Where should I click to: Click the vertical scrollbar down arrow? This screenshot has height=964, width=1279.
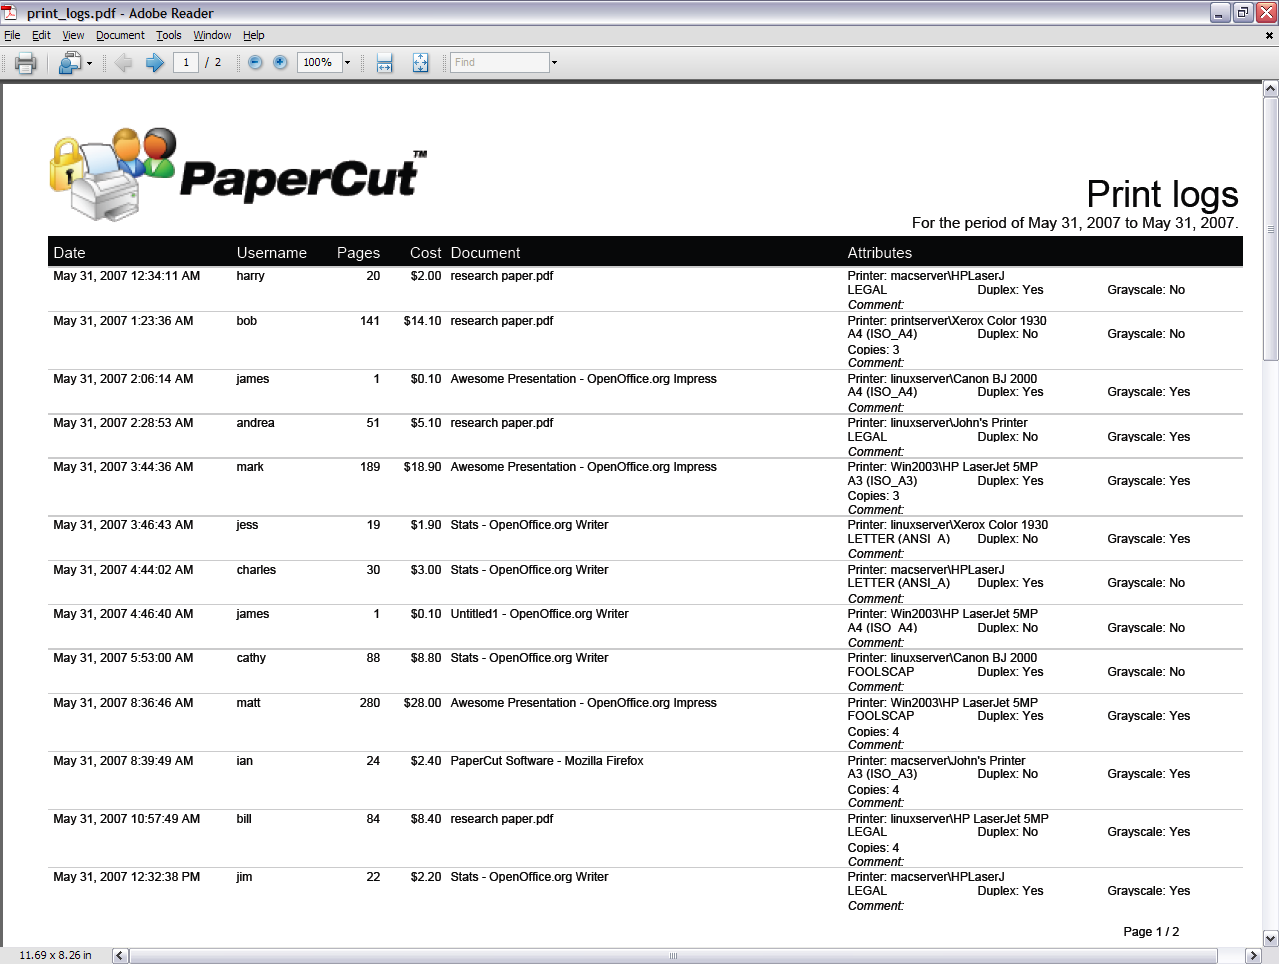point(1270,938)
